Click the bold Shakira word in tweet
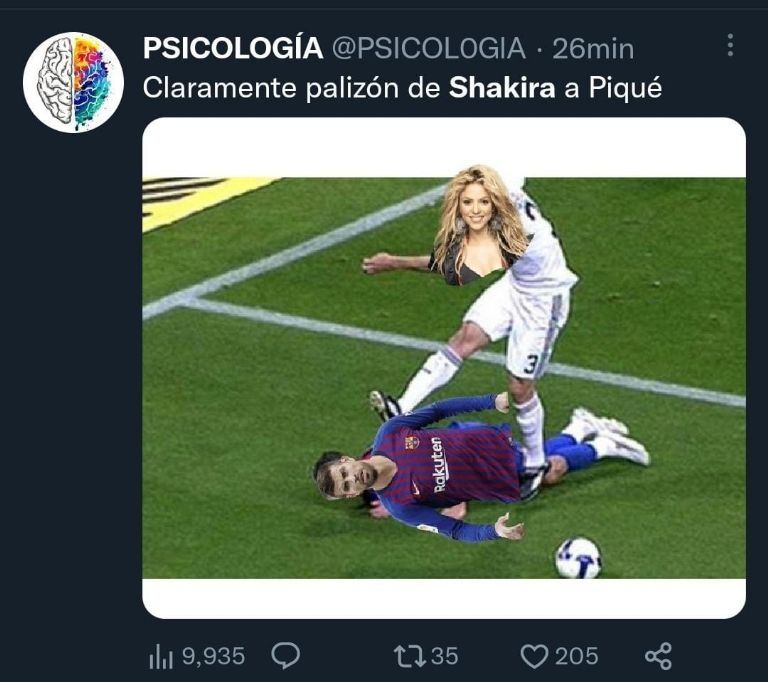The height and width of the screenshot is (682, 768). 502,88
